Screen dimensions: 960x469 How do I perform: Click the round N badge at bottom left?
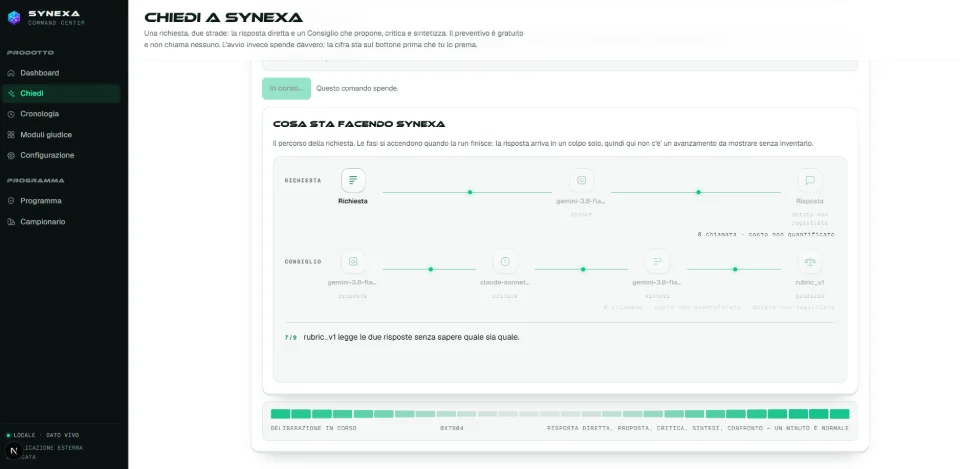(x=14, y=451)
